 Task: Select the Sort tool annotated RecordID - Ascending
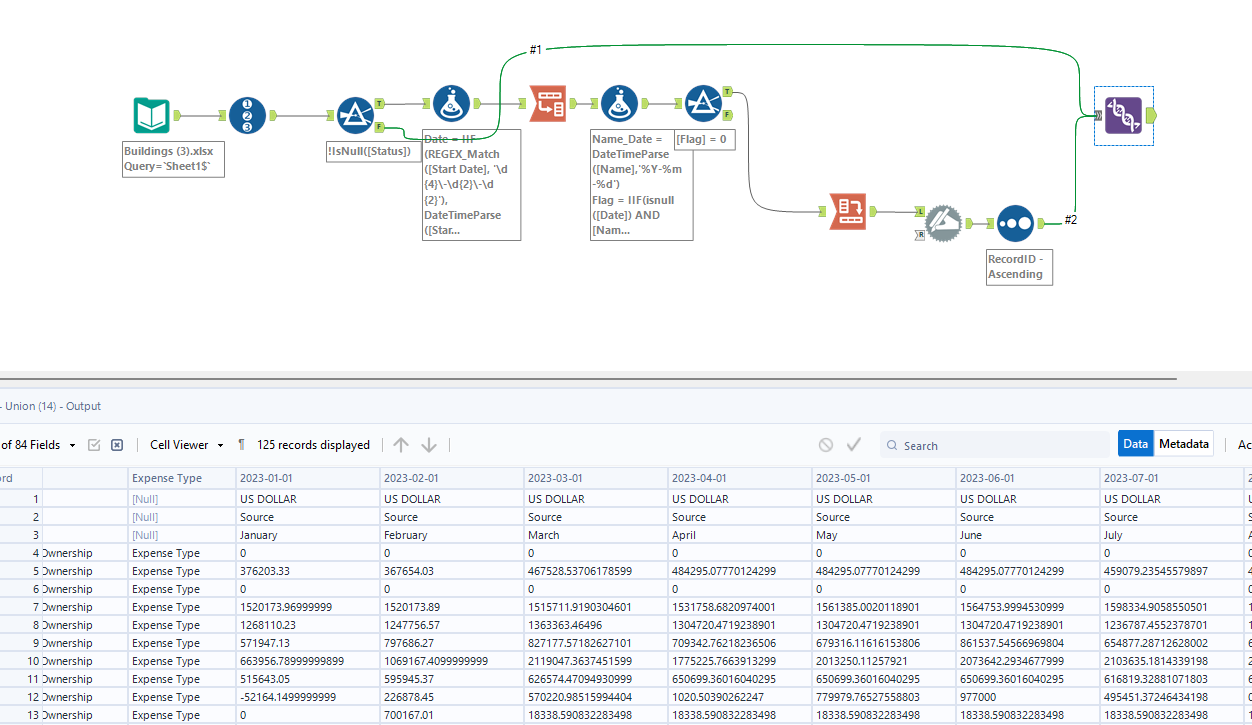[1015, 223]
